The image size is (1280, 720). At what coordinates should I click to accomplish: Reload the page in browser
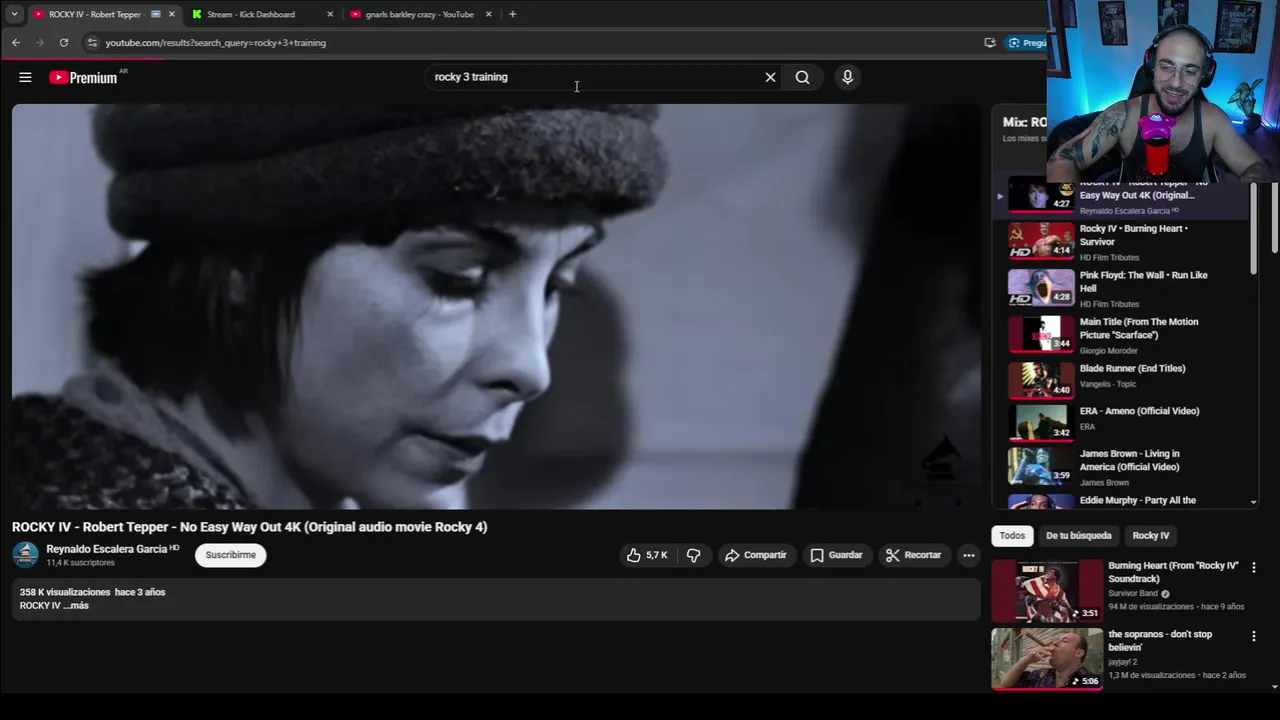(64, 42)
